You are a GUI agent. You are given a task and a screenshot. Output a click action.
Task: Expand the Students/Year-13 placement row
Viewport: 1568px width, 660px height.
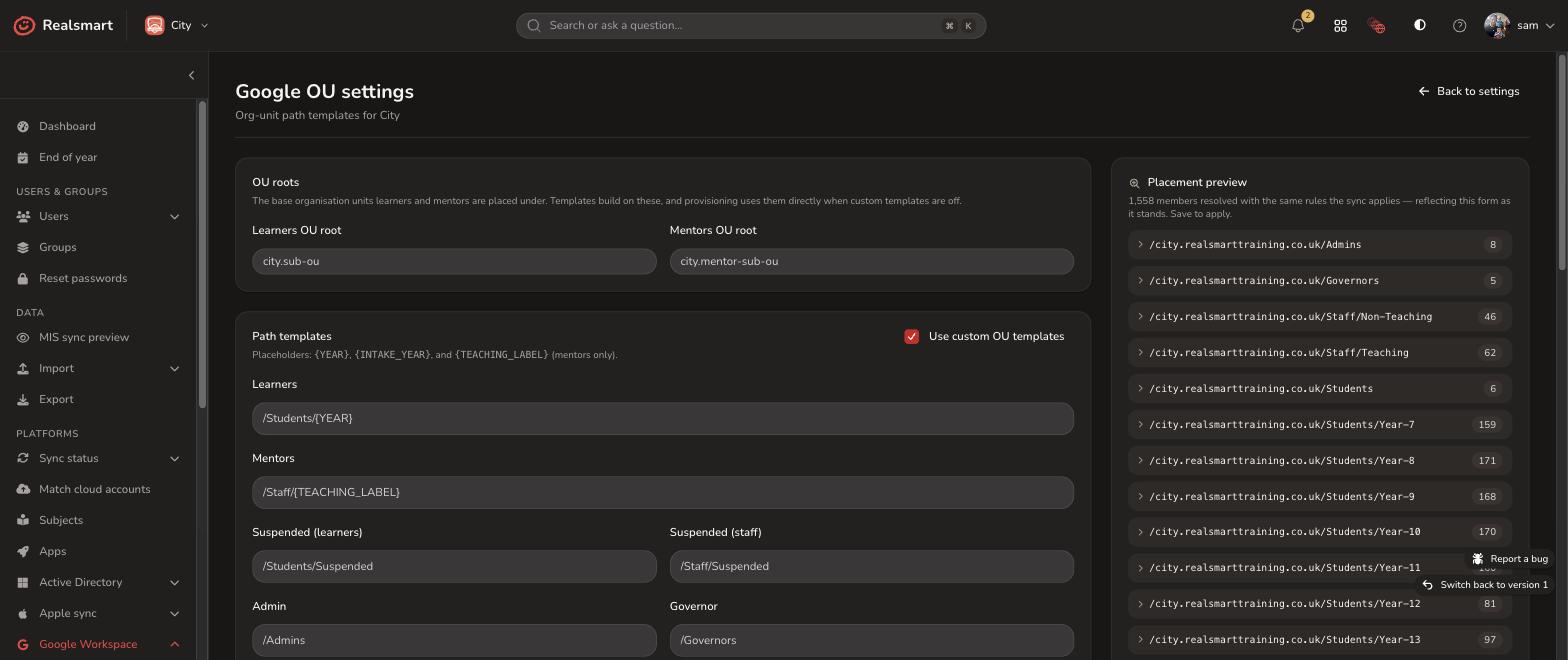point(1319,640)
